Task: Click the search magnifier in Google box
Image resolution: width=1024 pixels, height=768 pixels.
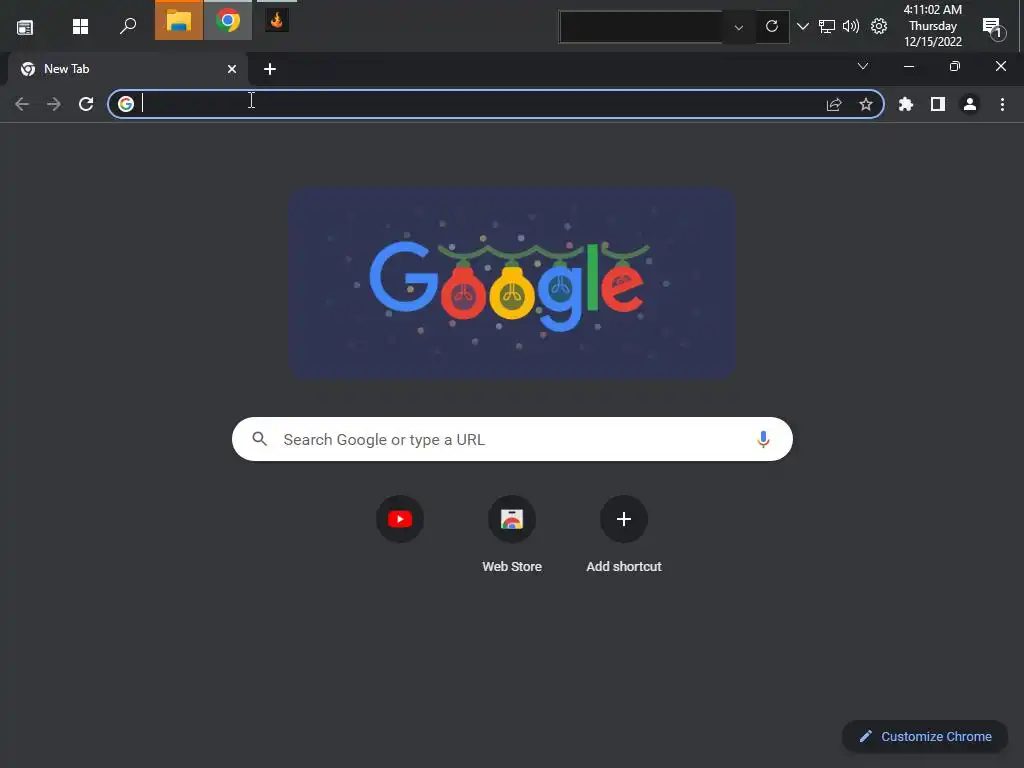Action: point(259,439)
